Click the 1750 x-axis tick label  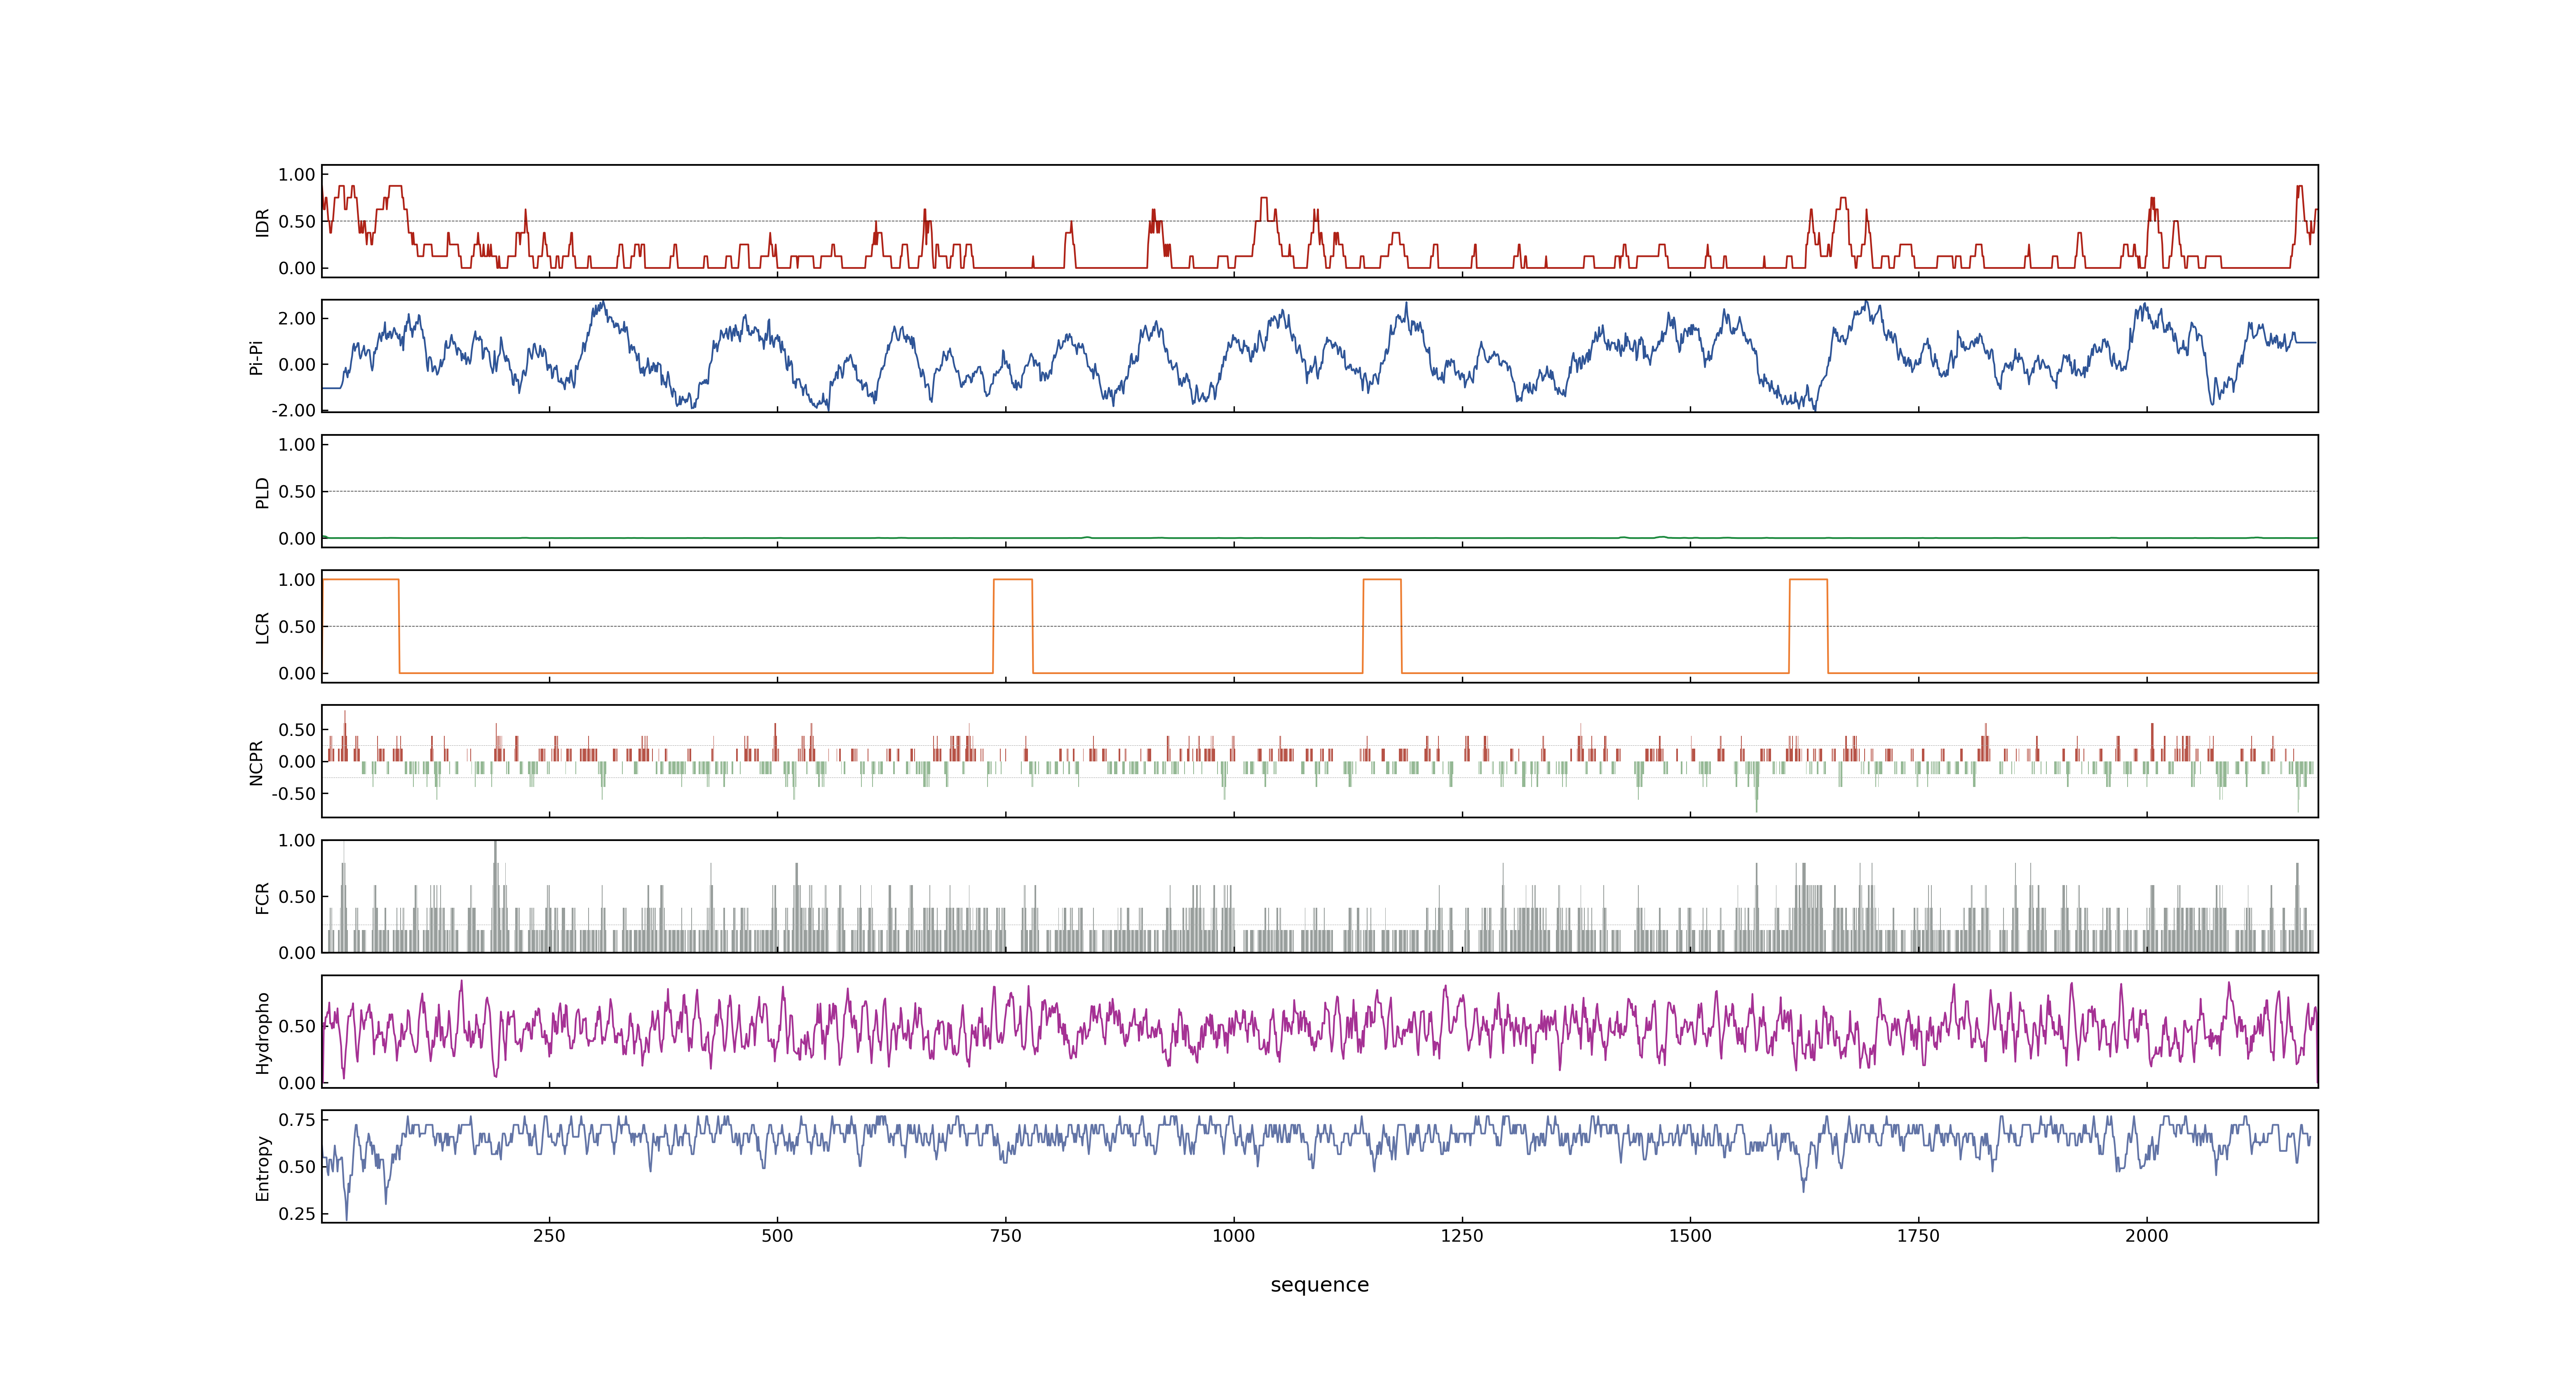(x=1918, y=1235)
